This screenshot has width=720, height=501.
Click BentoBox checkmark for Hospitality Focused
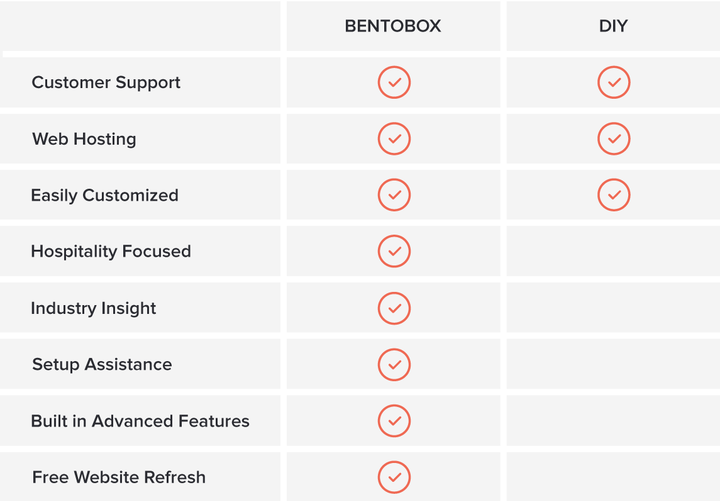click(394, 251)
